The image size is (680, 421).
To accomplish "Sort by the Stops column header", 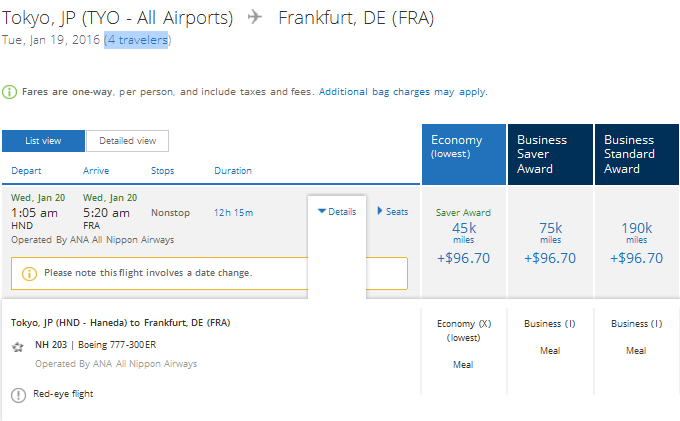I will point(163,171).
